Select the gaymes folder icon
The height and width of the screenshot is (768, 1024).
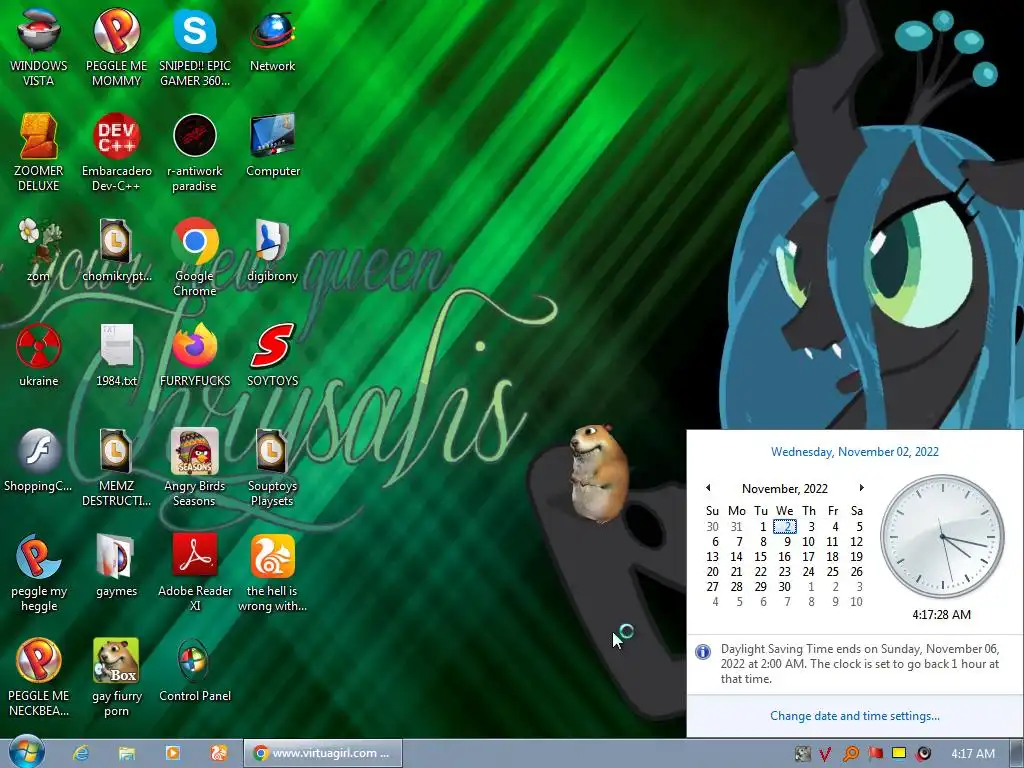click(116, 566)
